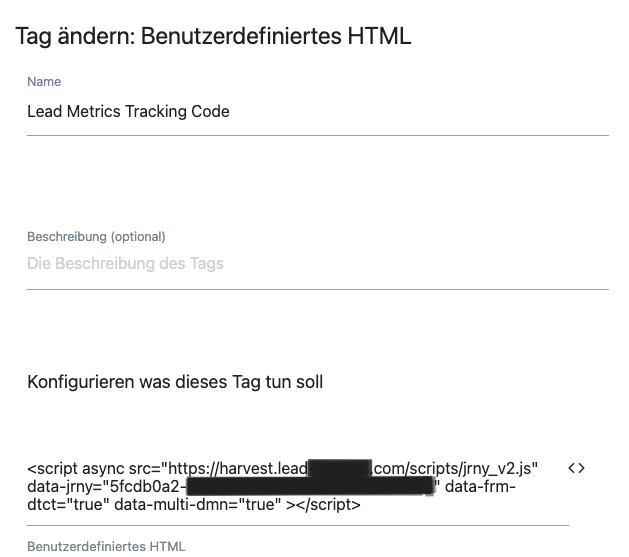The width and height of the screenshot is (629, 557).
Task: Click 'https://harvest.lead' in the script source
Action: (x=238, y=468)
